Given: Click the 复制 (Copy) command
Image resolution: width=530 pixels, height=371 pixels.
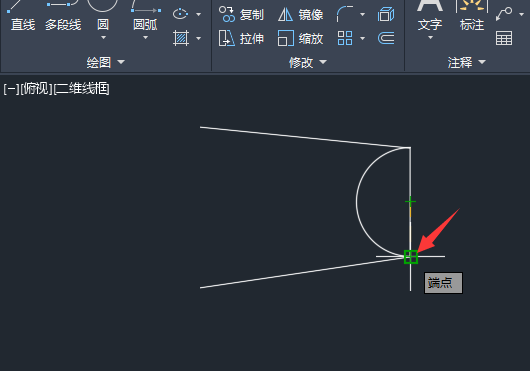Looking at the screenshot, I should [x=241, y=15].
